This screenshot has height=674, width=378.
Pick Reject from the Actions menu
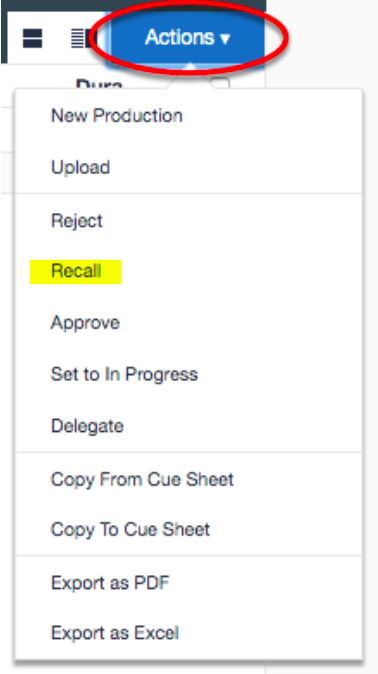tap(77, 221)
